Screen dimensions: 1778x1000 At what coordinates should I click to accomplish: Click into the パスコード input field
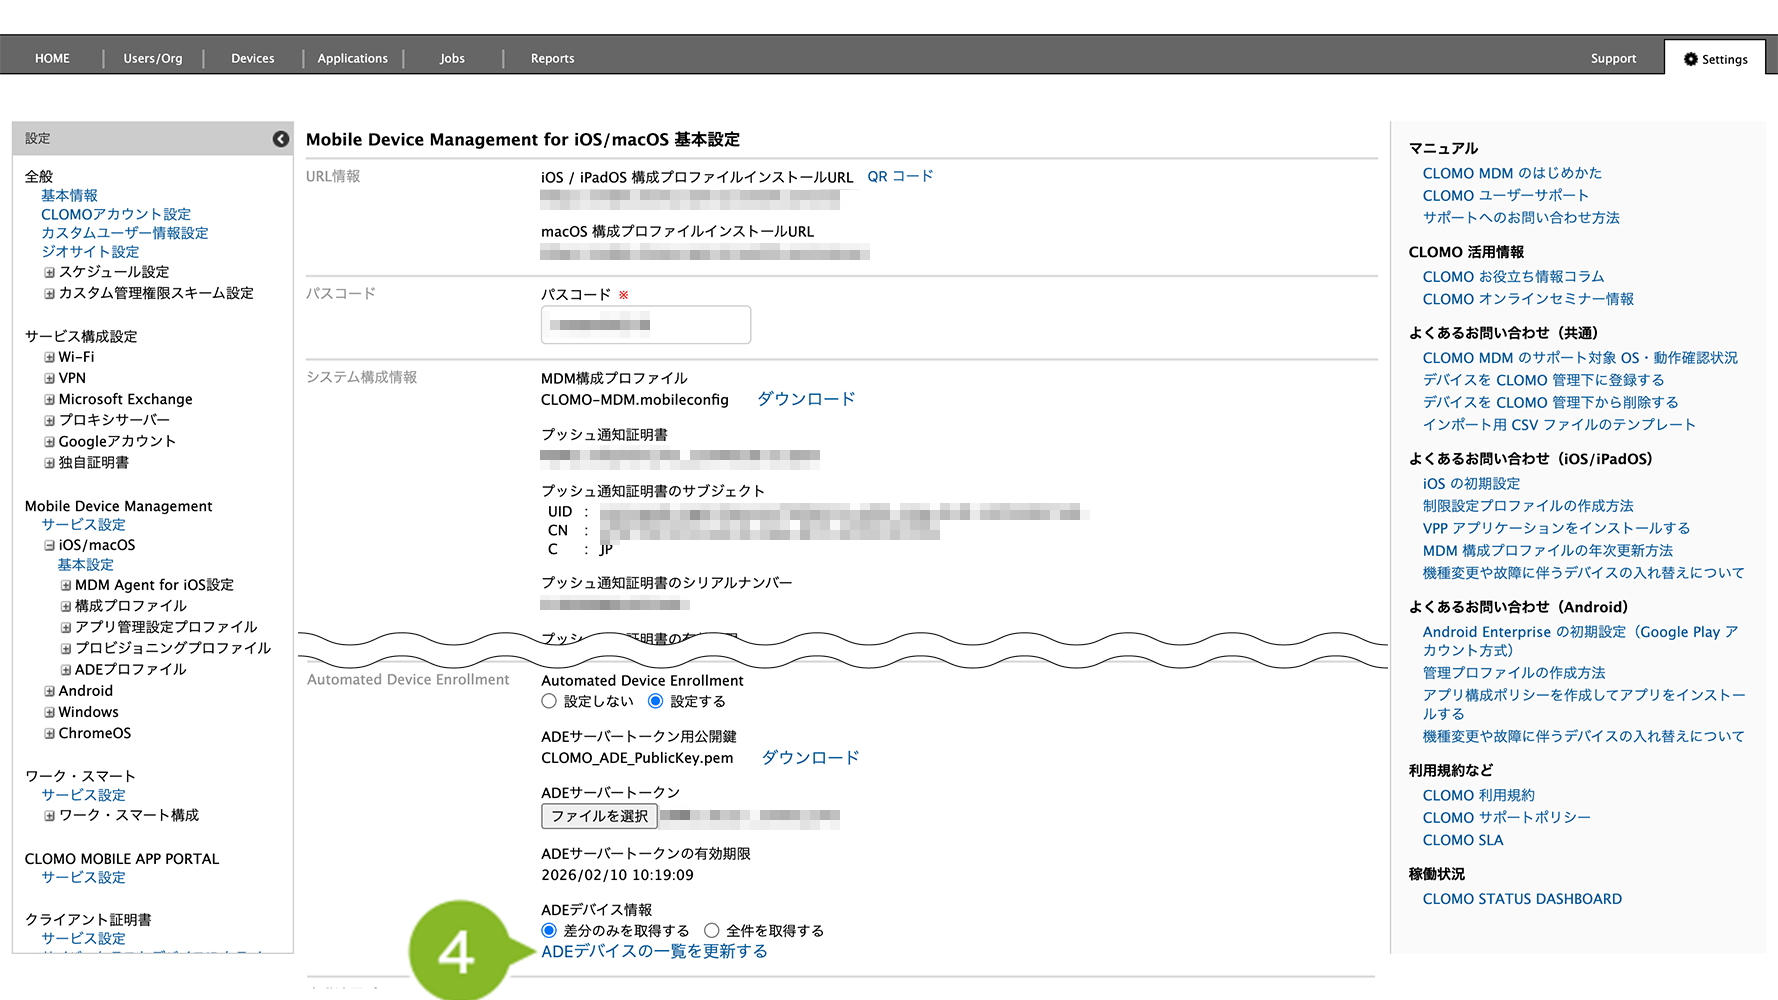(645, 325)
